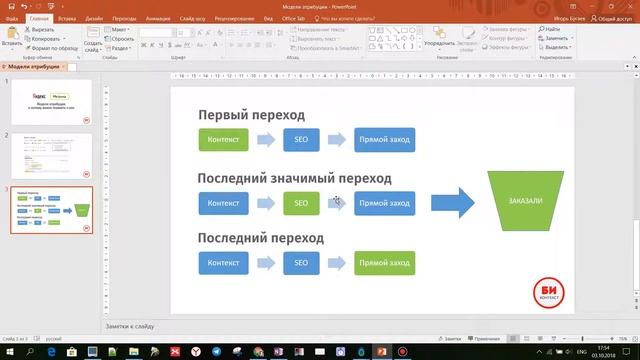Viewport: 640px width, 360px height.
Task: Open taskbar search
Action: coord(30,351)
